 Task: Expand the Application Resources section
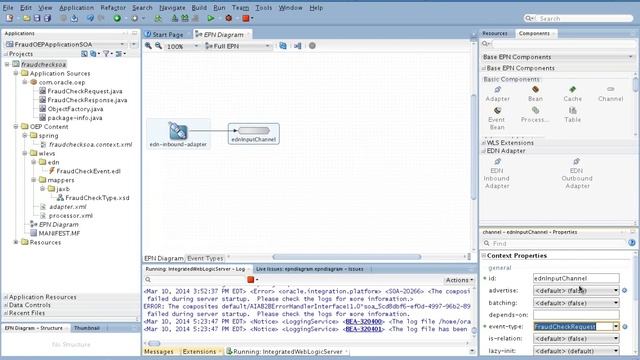point(6,297)
